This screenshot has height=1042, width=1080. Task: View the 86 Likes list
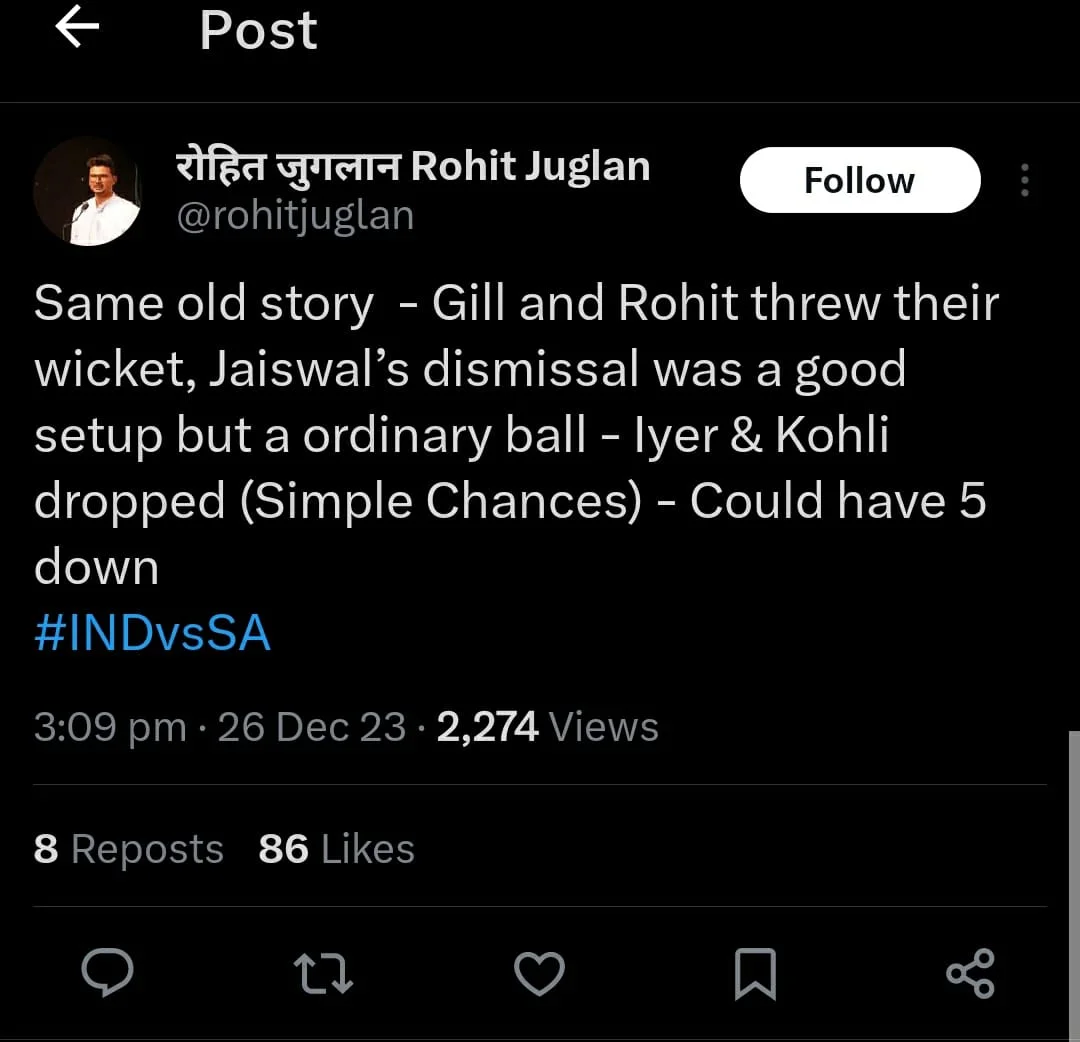coord(336,849)
